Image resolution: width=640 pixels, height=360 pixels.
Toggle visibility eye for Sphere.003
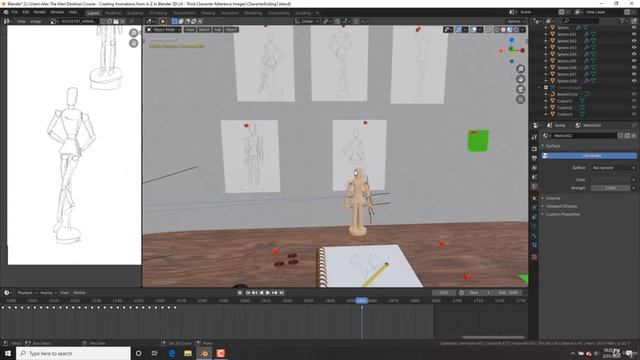(x=634, y=47)
